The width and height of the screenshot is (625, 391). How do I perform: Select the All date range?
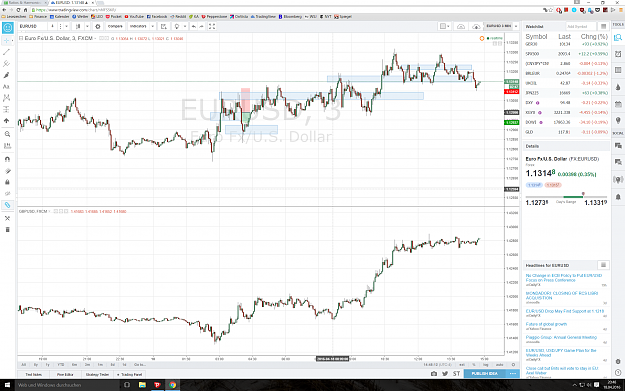pyautogui.click(x=24, y=365)
